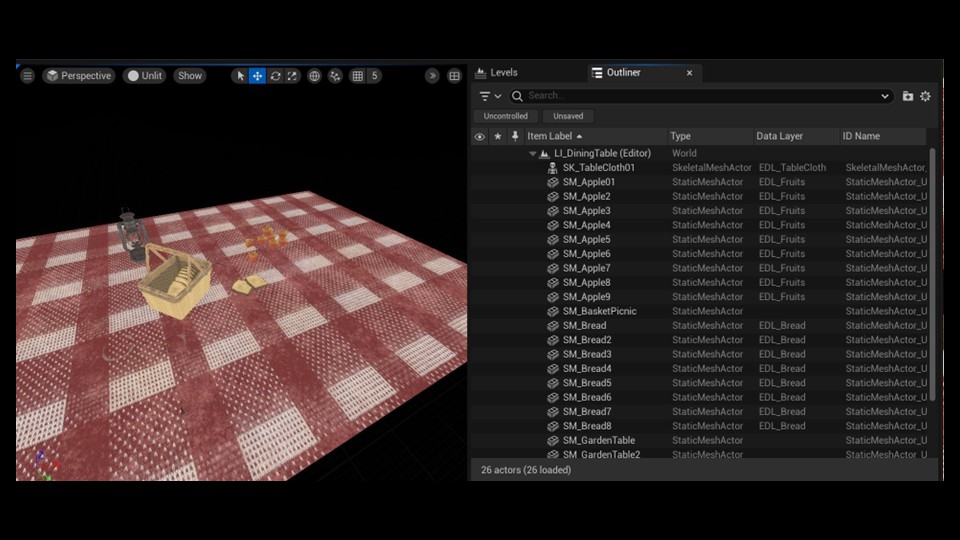The image size is (960, 540).
Task: Activate the scale gizmo tool
Action: pyautogui.click(x=293, y=76)
